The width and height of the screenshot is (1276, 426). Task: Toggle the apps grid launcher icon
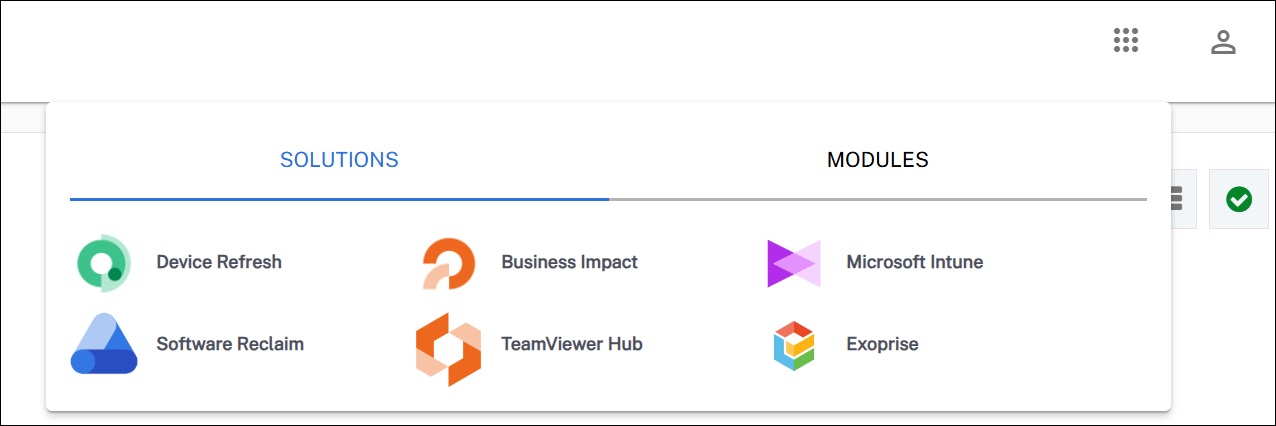click(1126, 41)
